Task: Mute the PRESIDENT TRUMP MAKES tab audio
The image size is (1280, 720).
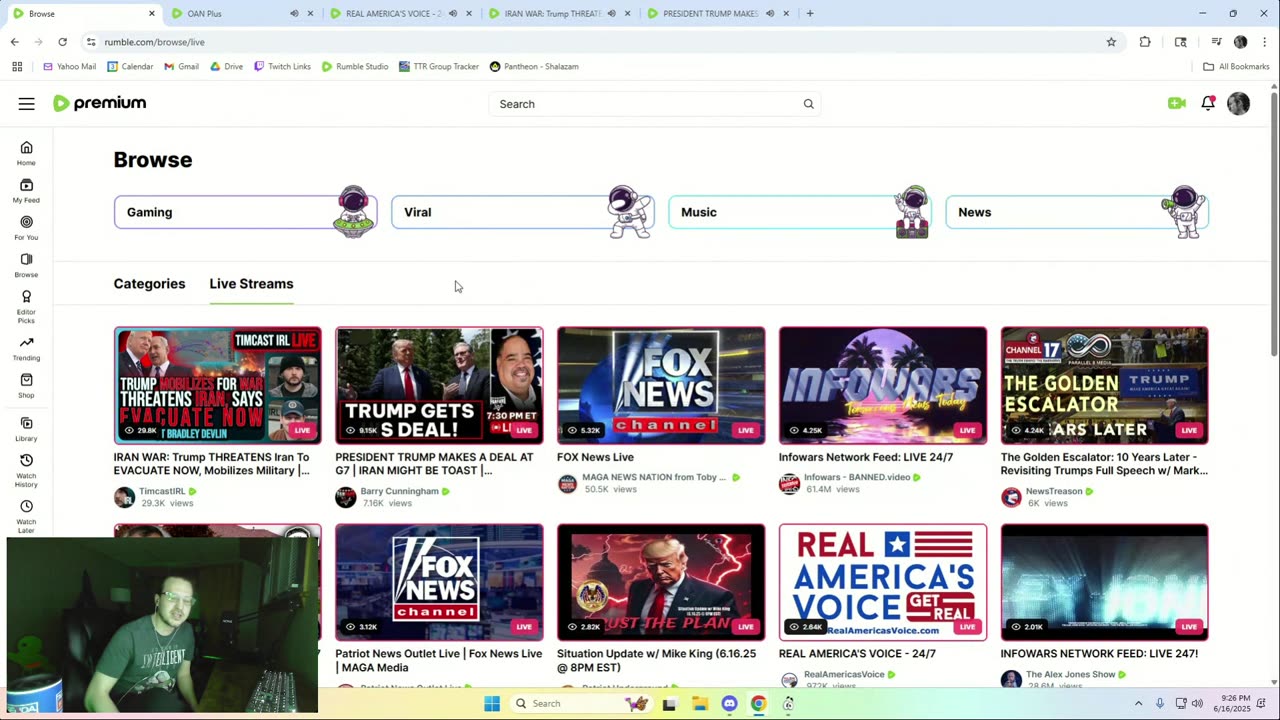Action: pyautogui.click(x=770, y=14)
